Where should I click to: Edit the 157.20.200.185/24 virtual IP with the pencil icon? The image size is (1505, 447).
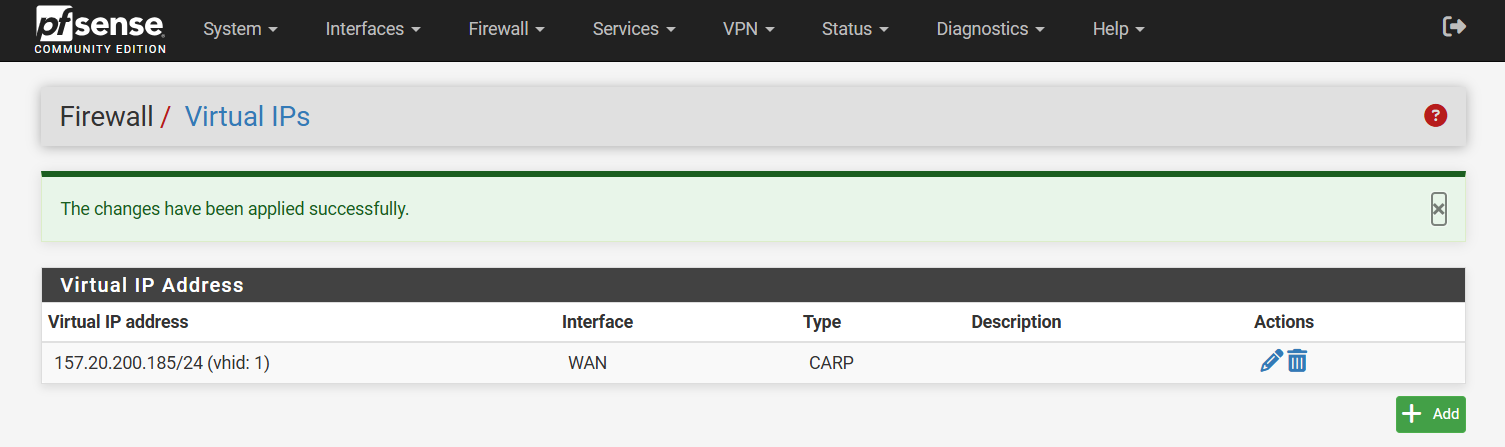tap(1271, 361)
